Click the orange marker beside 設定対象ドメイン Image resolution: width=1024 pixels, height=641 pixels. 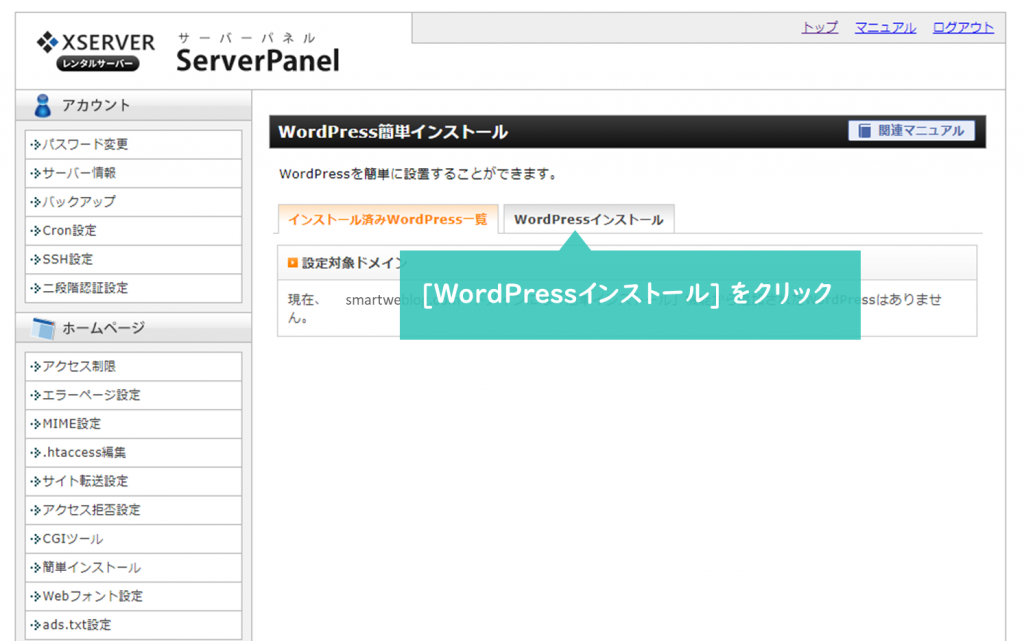(293, 262)
